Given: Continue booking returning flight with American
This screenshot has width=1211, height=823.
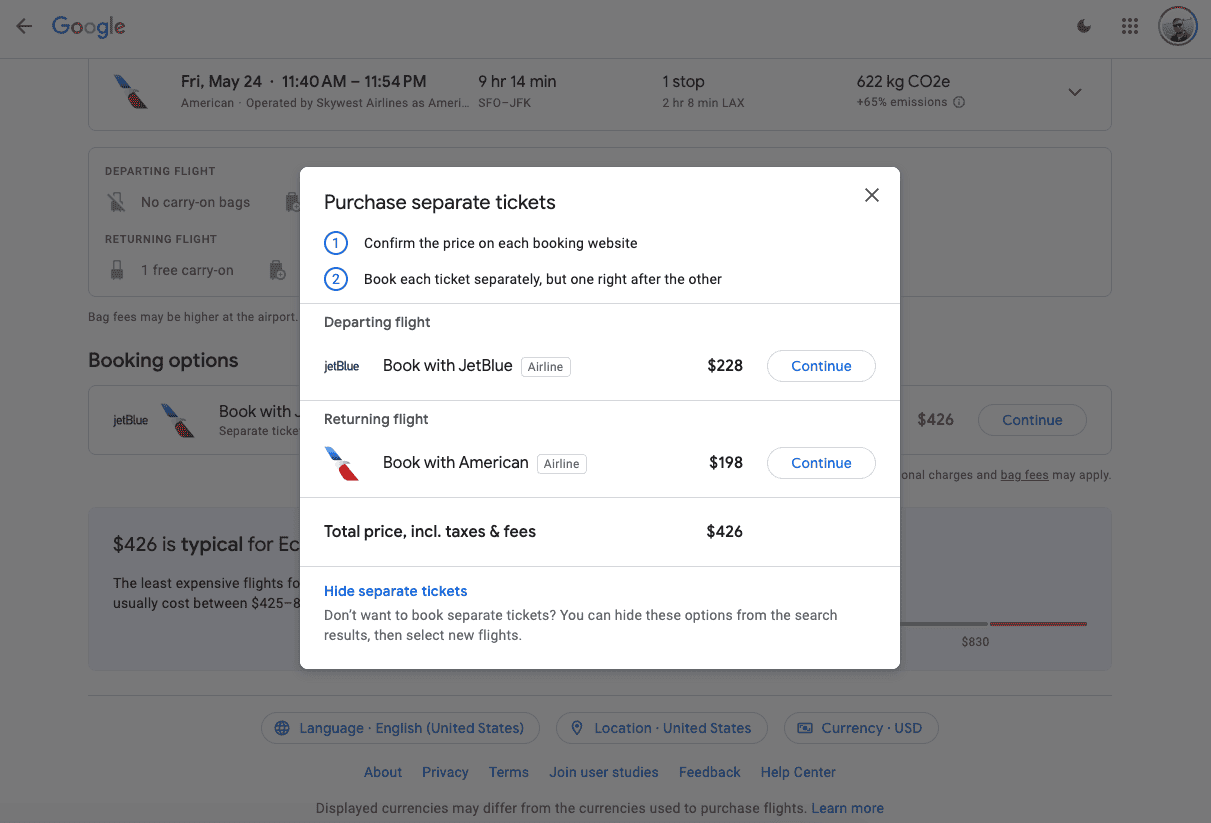Looking at the screenshot, I should pos(820,463).
